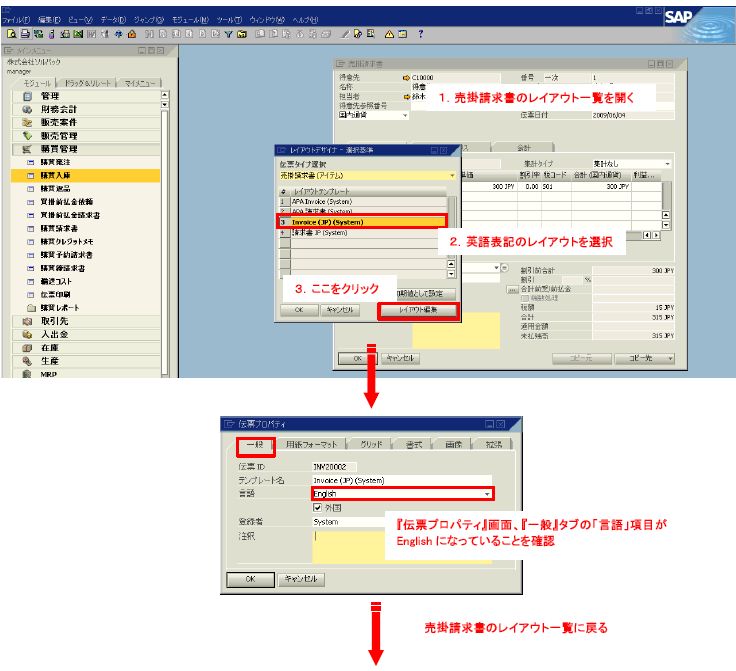Image resolution: width=736 pixels, height=671 pixels.
Task: Click the yellow 注釈 remarks text field
Action: 348,547
